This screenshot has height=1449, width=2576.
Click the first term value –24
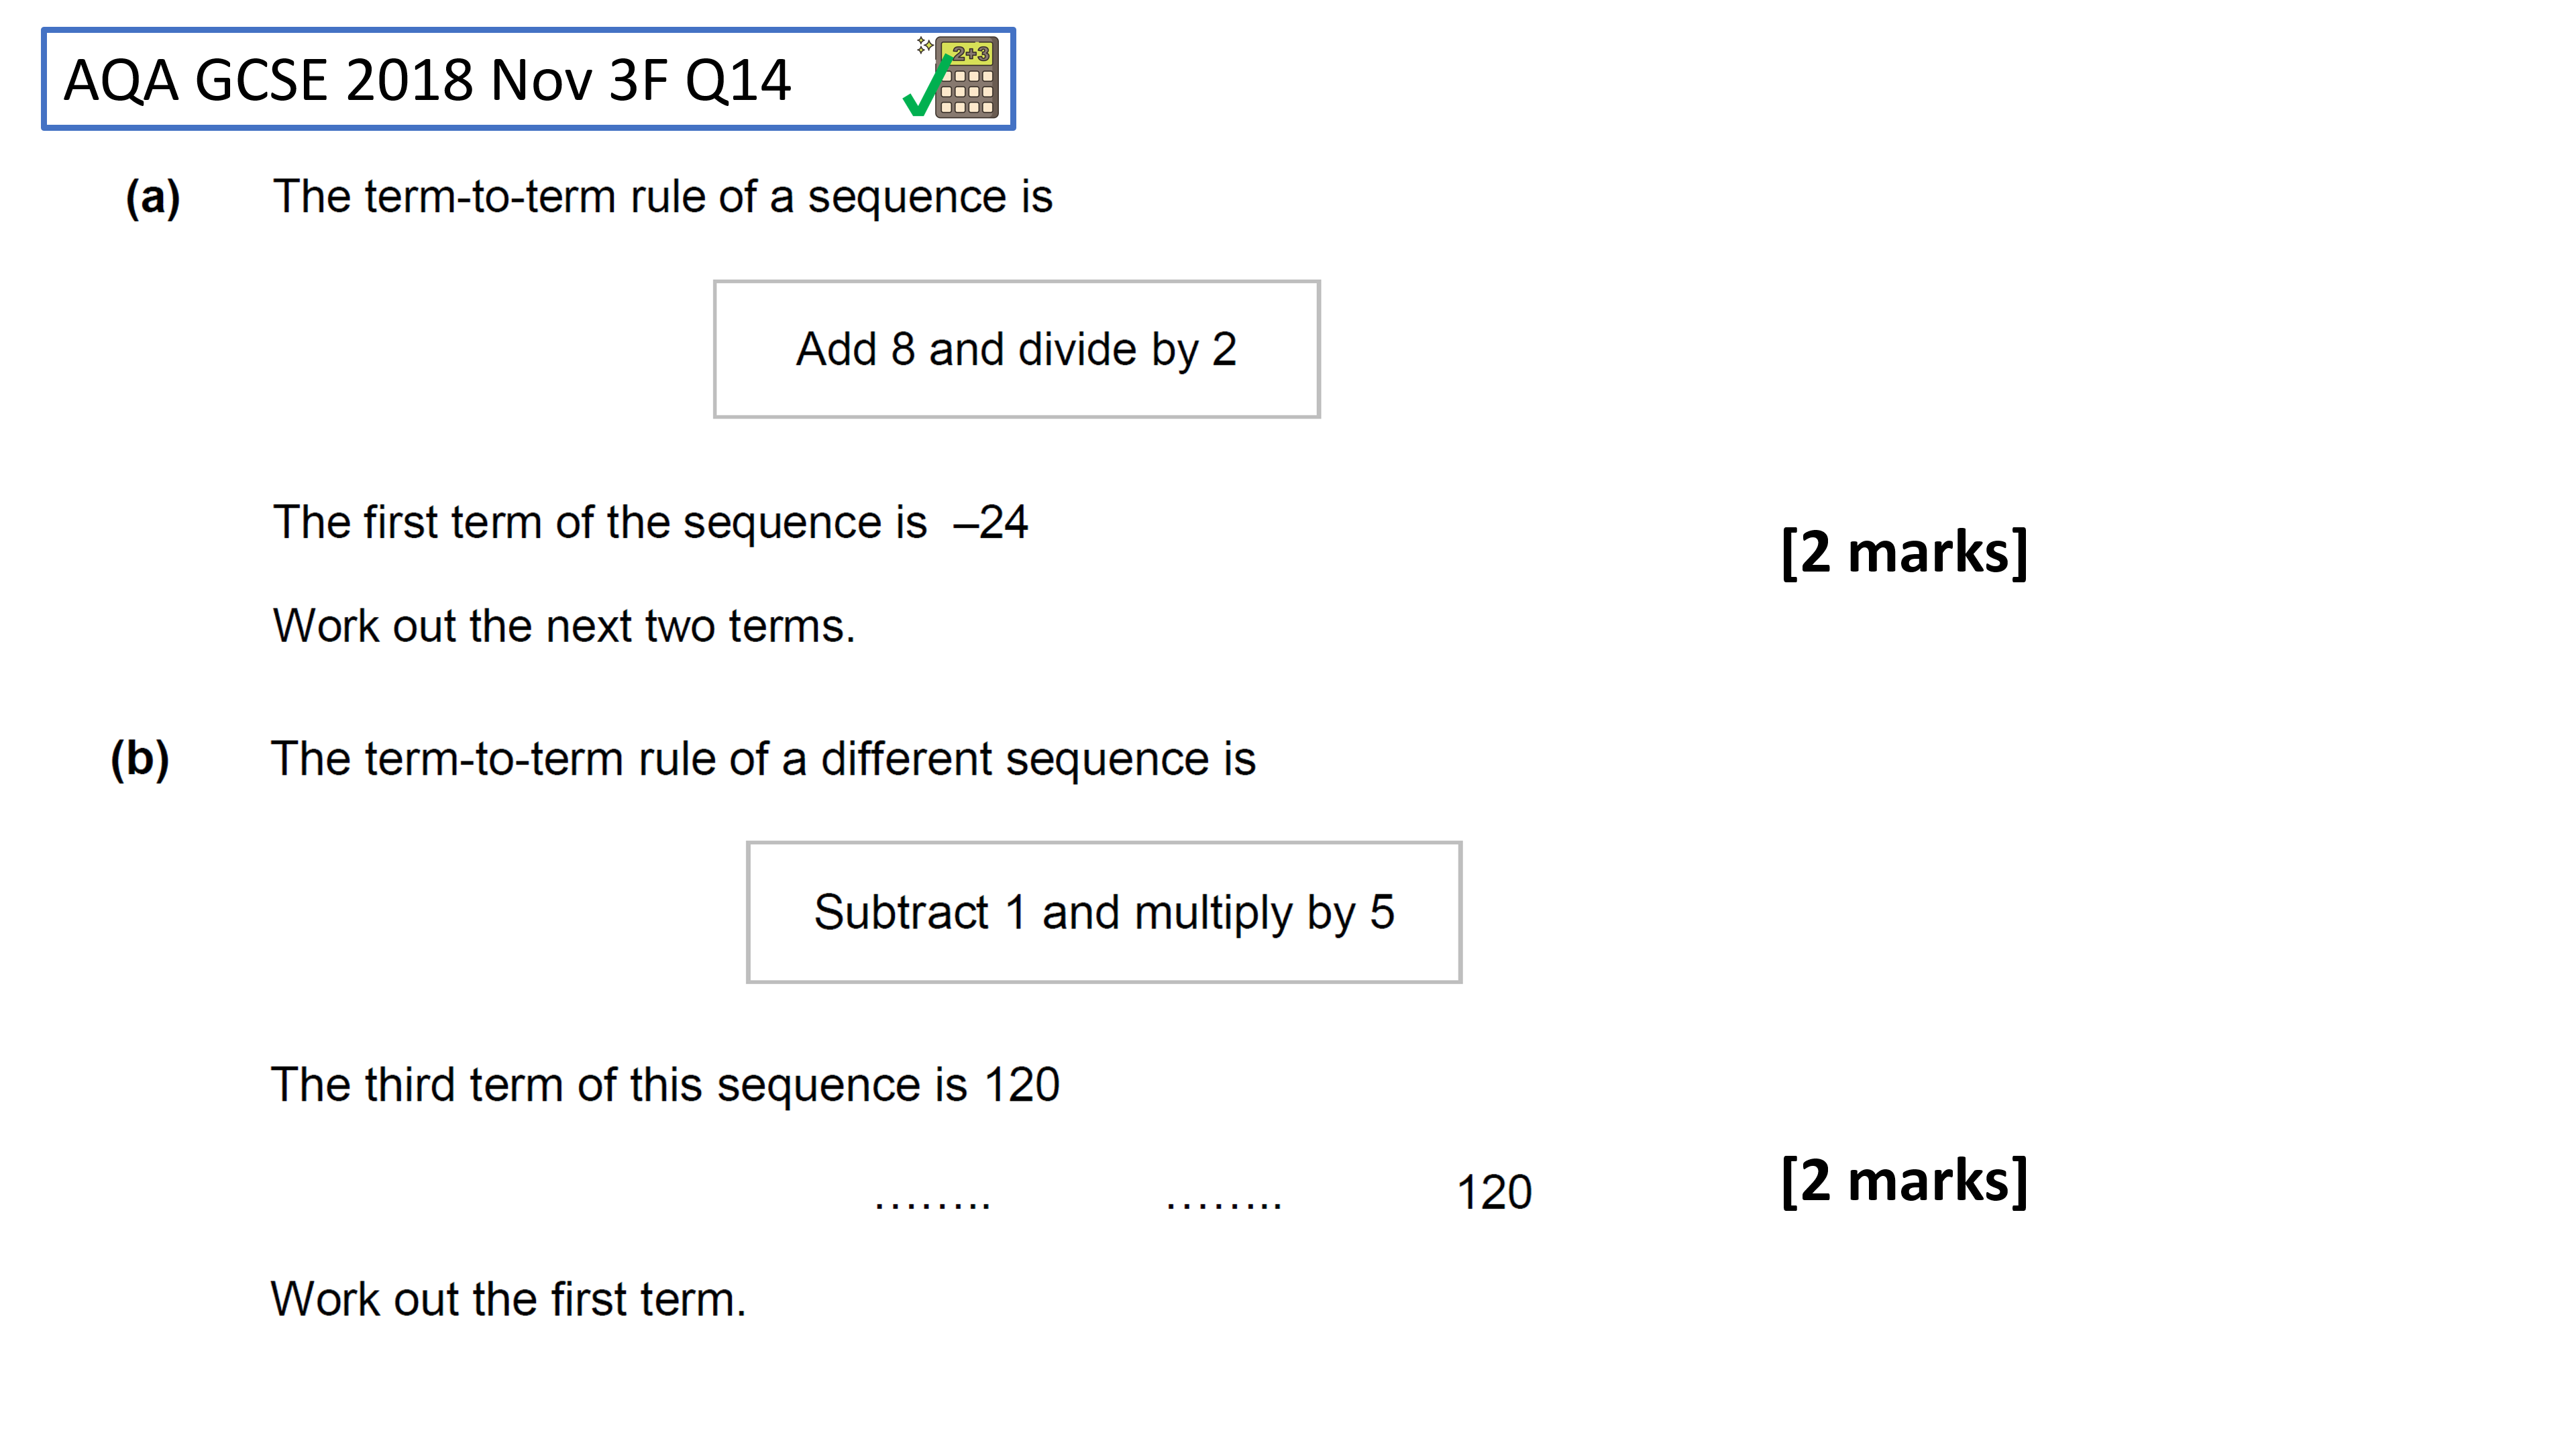[x=990, y=522]
